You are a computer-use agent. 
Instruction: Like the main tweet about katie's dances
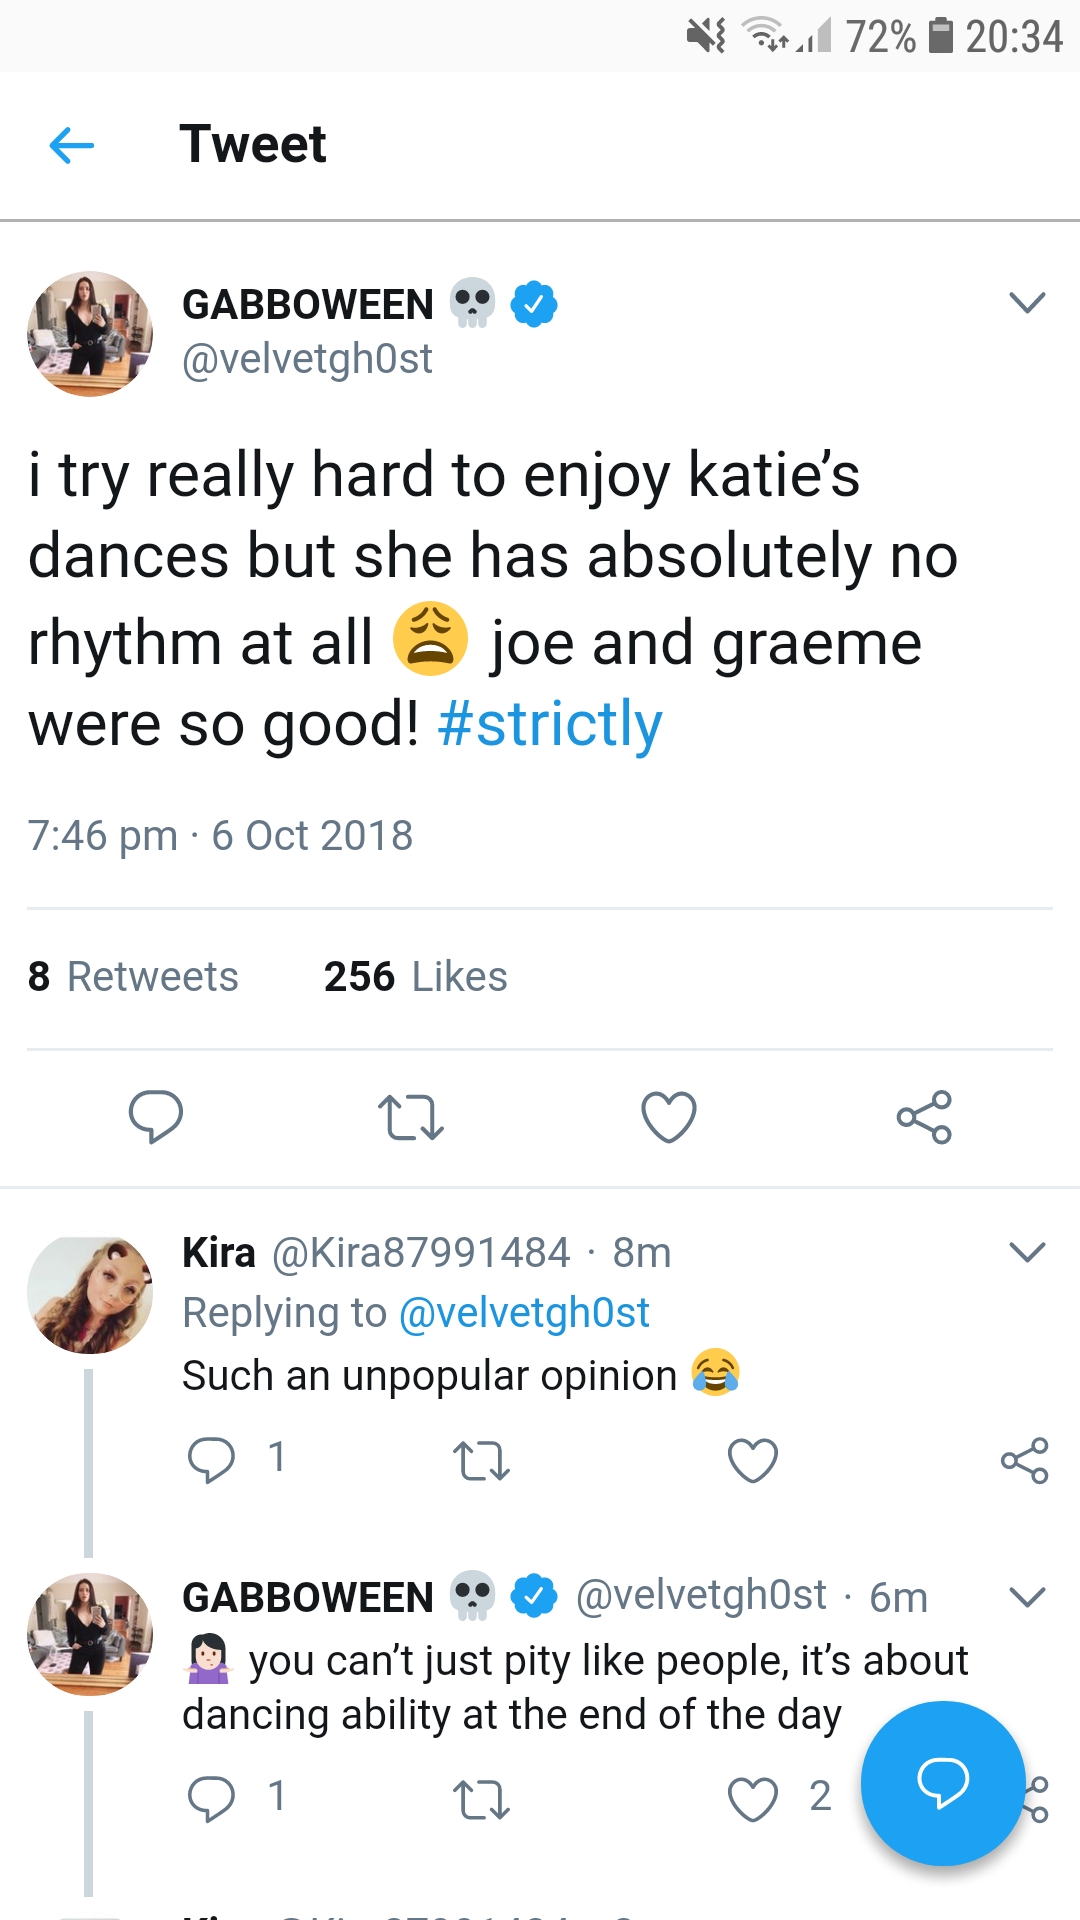pos(668,1117)
